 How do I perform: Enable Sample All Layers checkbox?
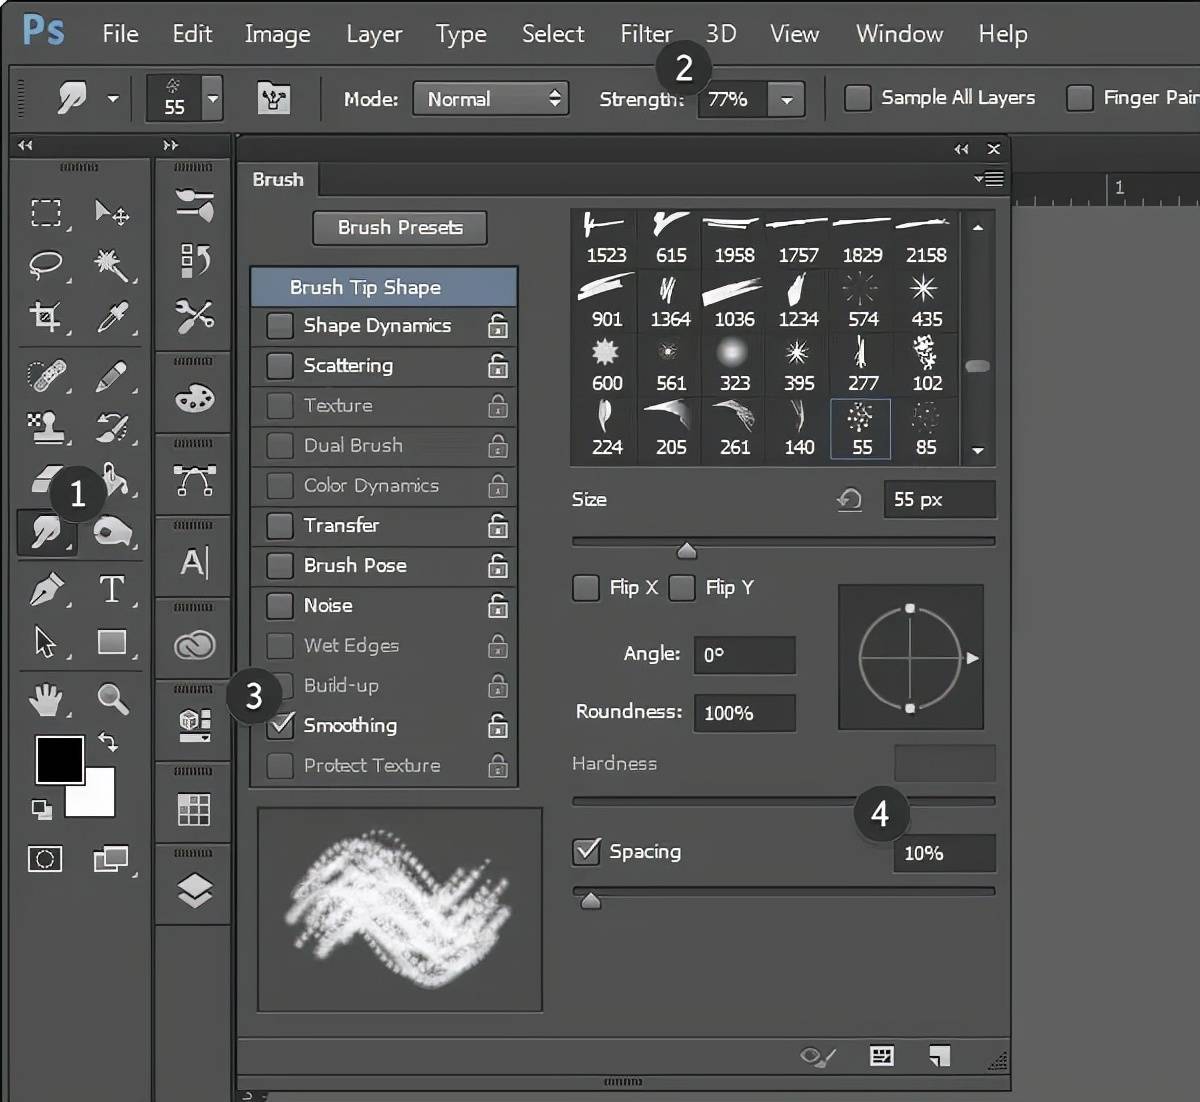click(857, 98)
